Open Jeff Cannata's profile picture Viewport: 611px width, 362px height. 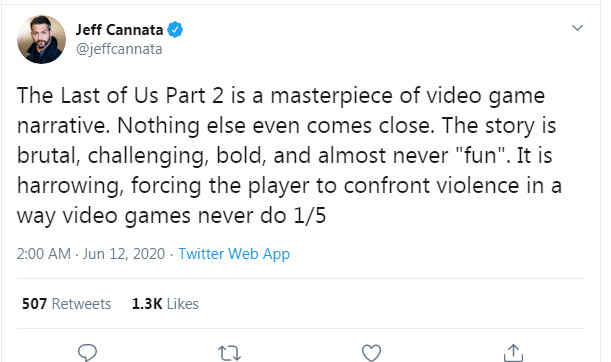tap(41, 39)
